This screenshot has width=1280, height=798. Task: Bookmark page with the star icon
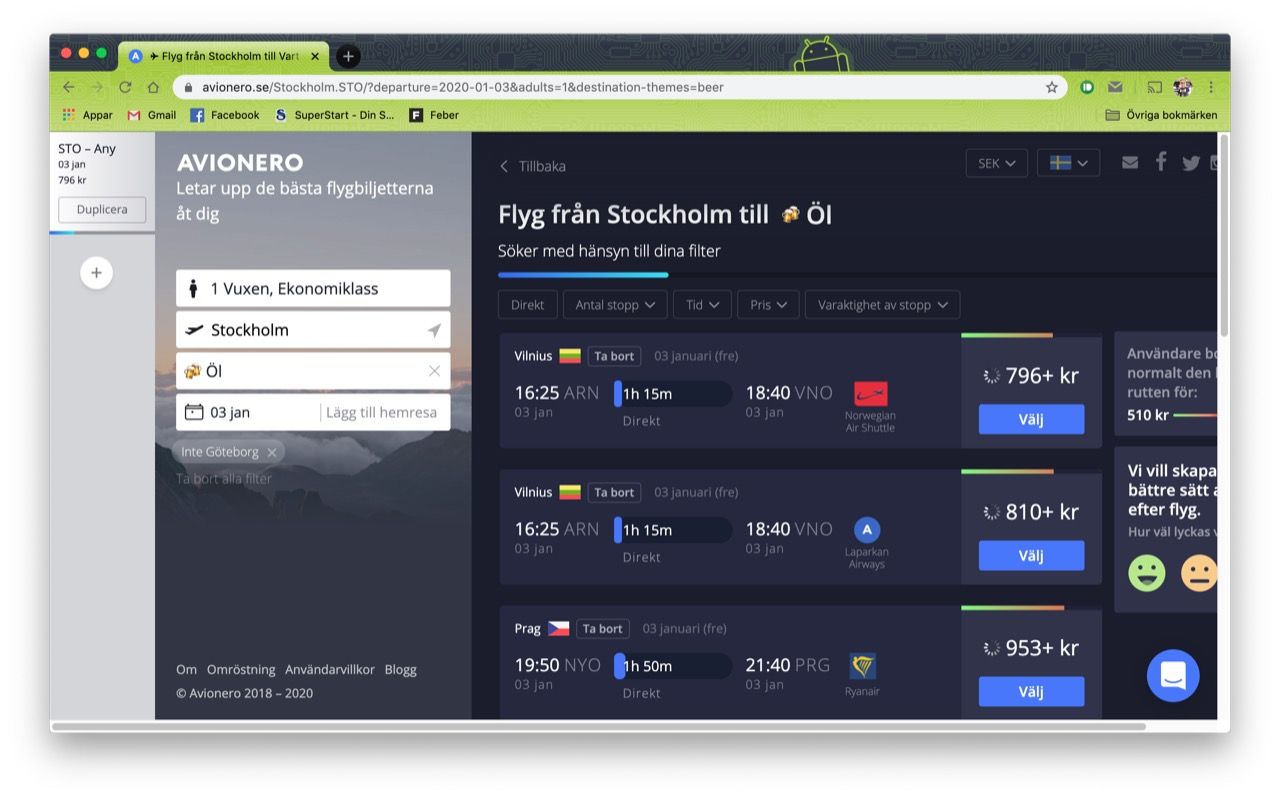(1051, 87)
